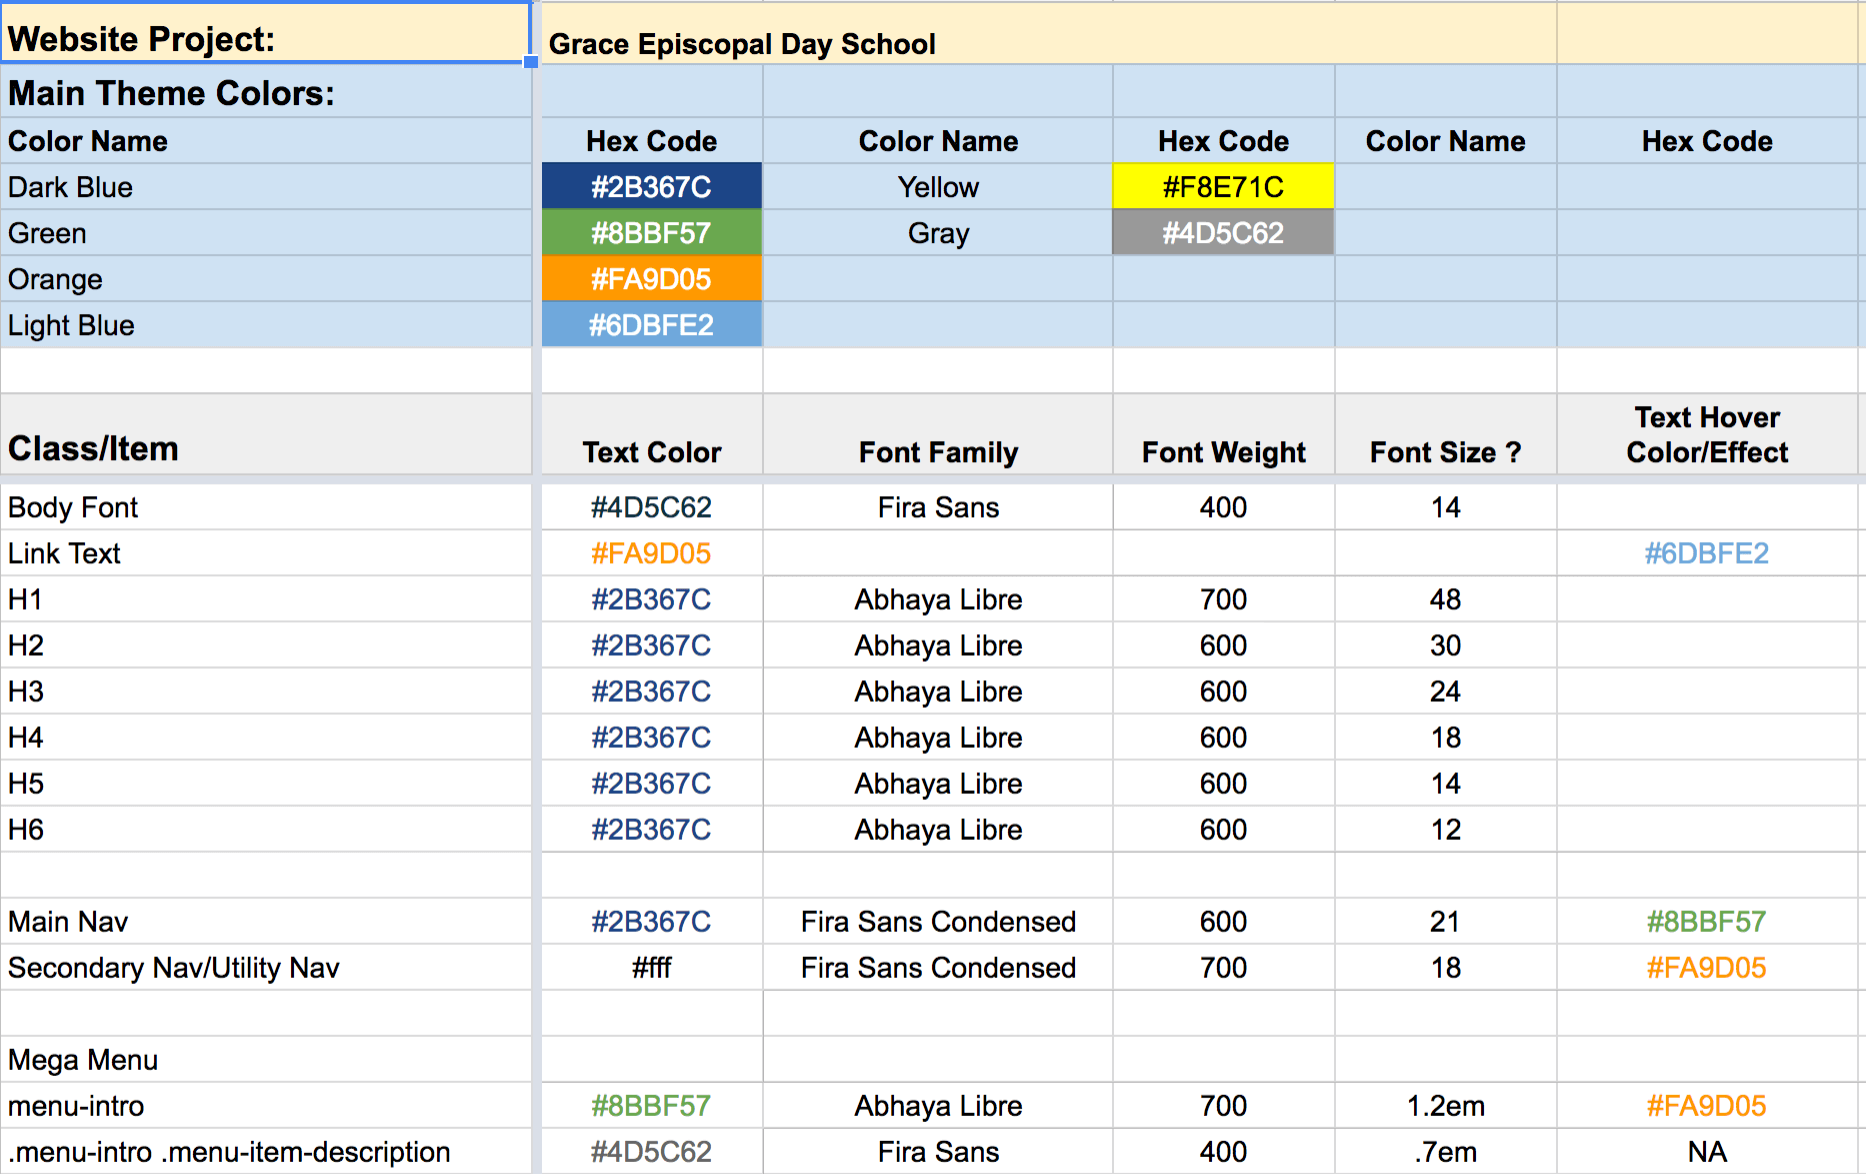Viewport: 1866px width, 1174px height.
Task: Click the '#fff' text color cell
Action: [651, 967]
